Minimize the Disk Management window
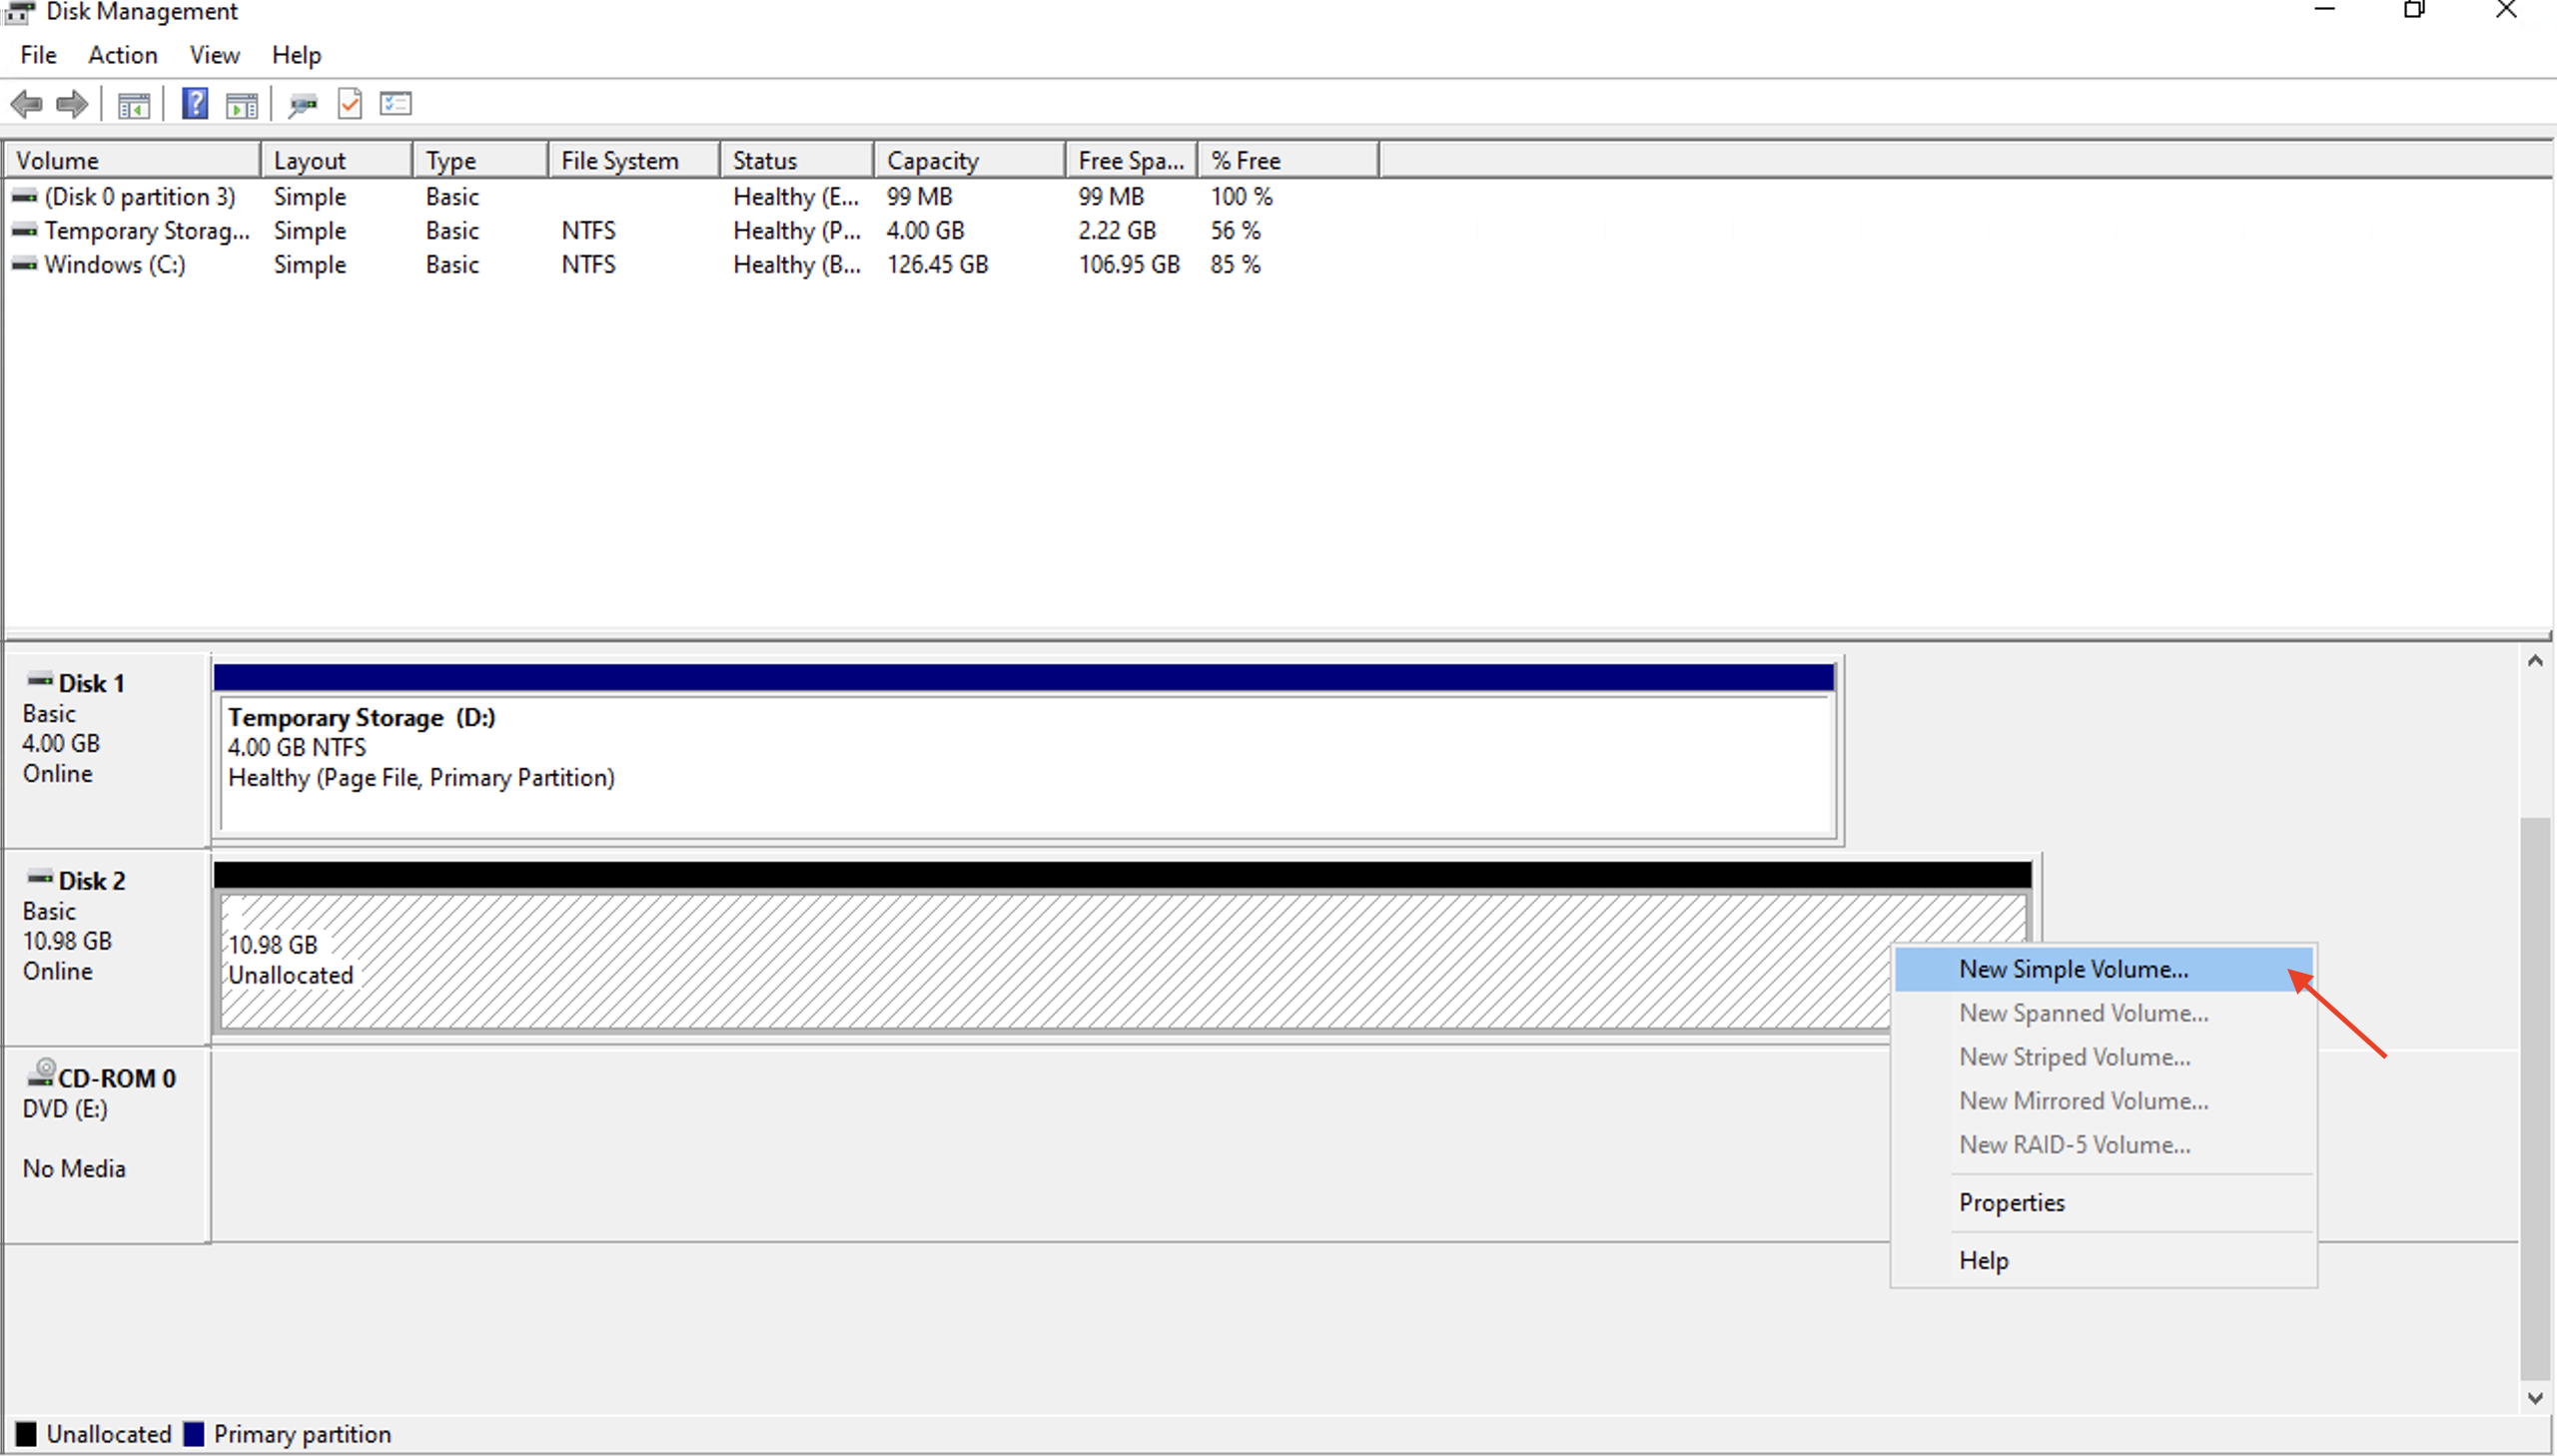The image size is (2557, 1456). coord(2324,11)
